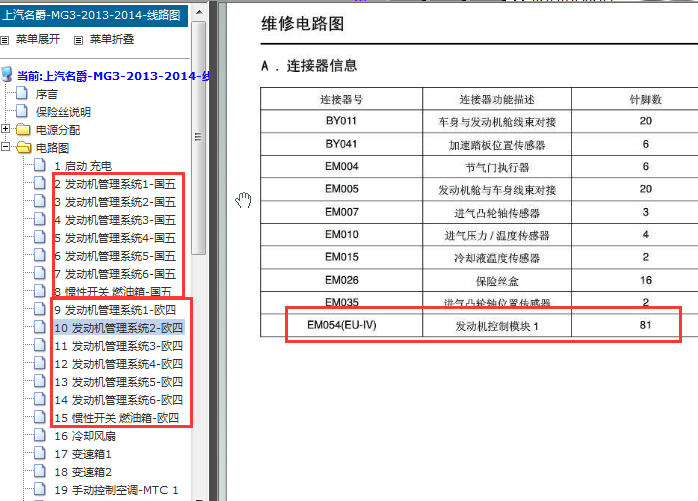Click connector cell EM054(EU-IV)

(x=341, y=325)
